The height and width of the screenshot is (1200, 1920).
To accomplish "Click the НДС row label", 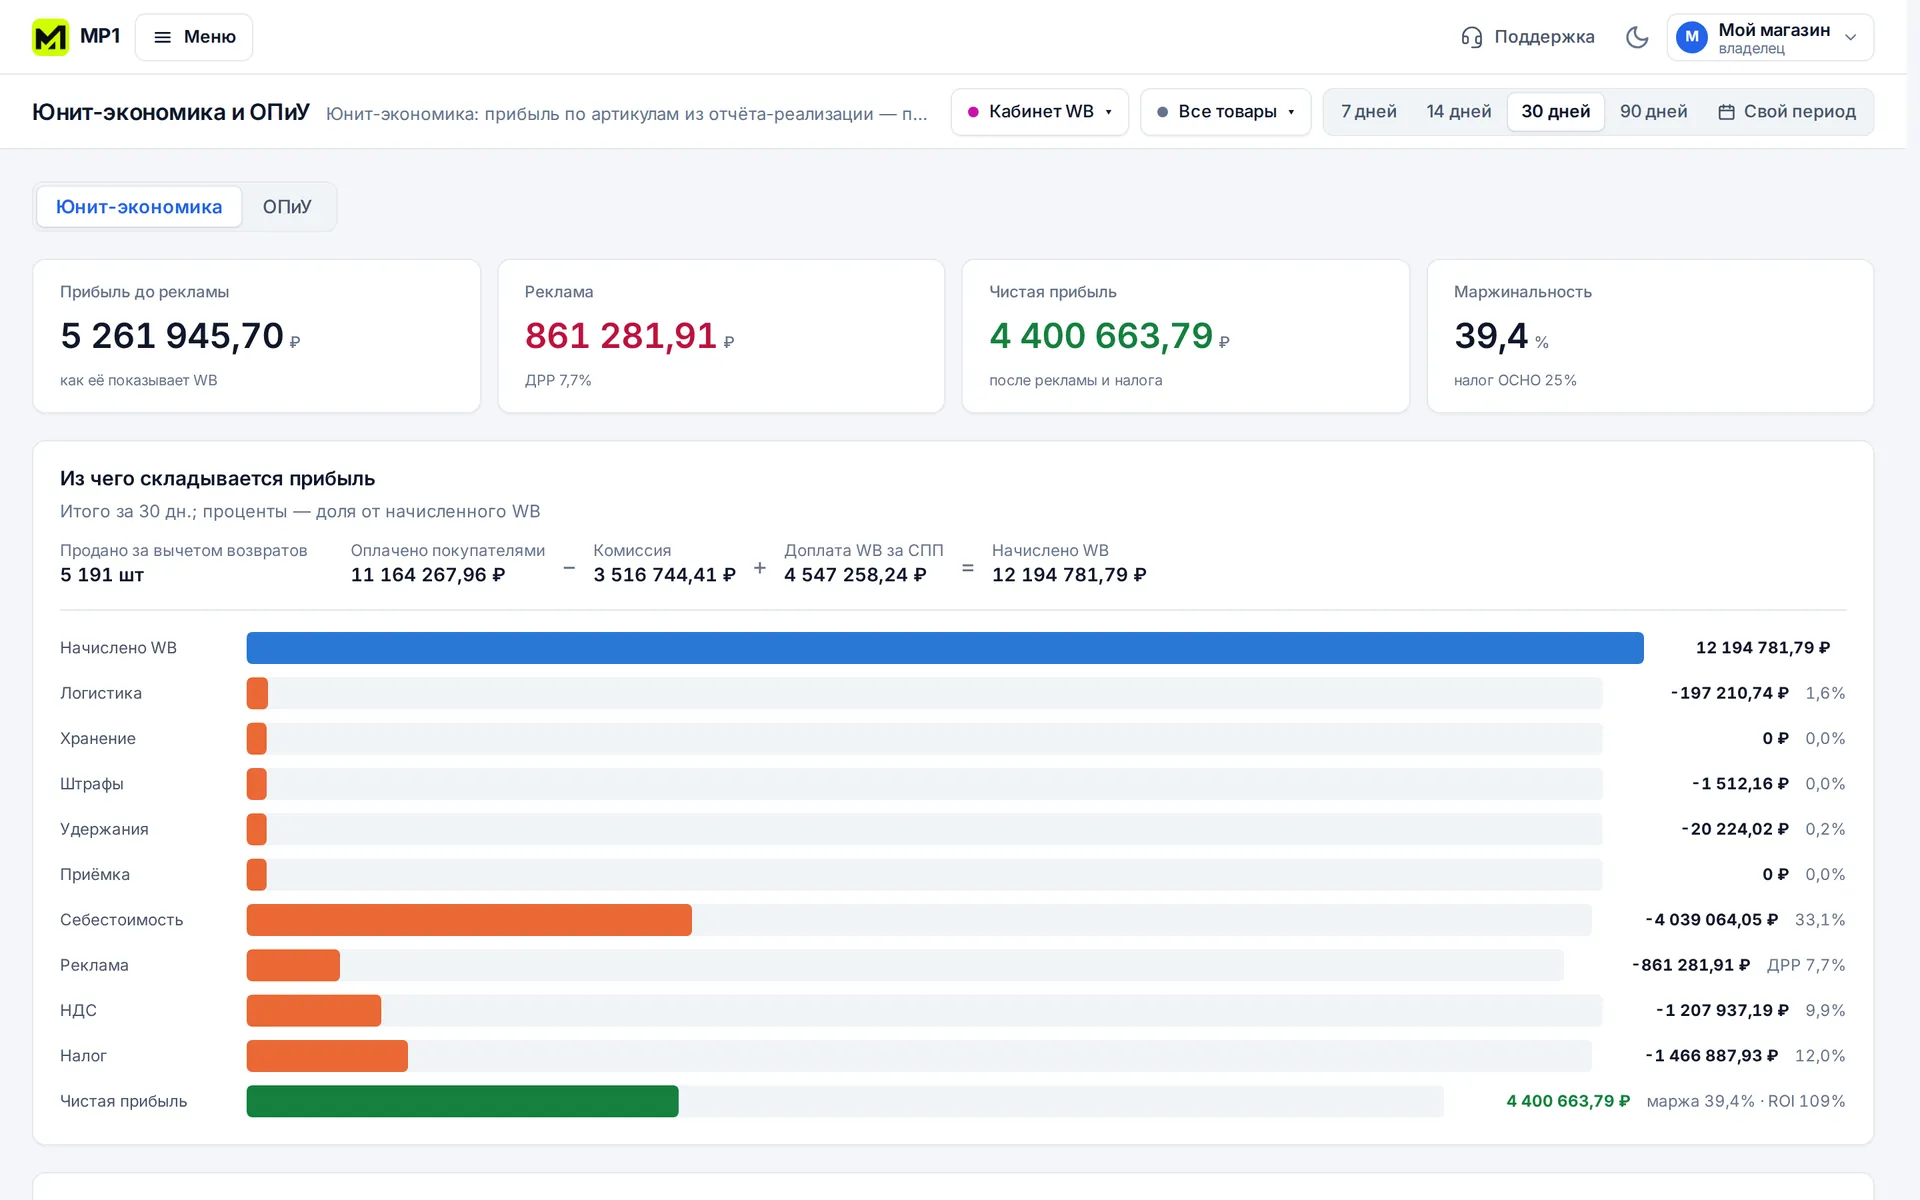I will 78,1010.
